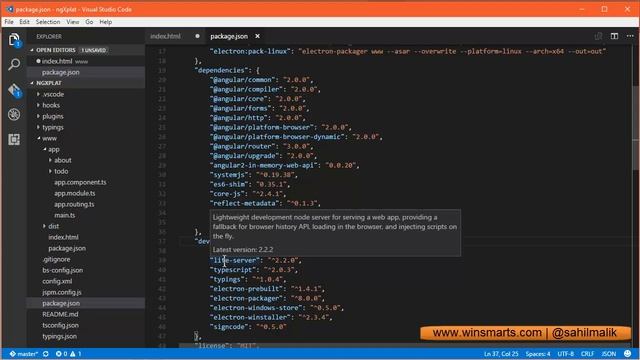Click the "electron-packager" dependency line
The width and height of the screenshot is (640, 360).
coord(267,298)
